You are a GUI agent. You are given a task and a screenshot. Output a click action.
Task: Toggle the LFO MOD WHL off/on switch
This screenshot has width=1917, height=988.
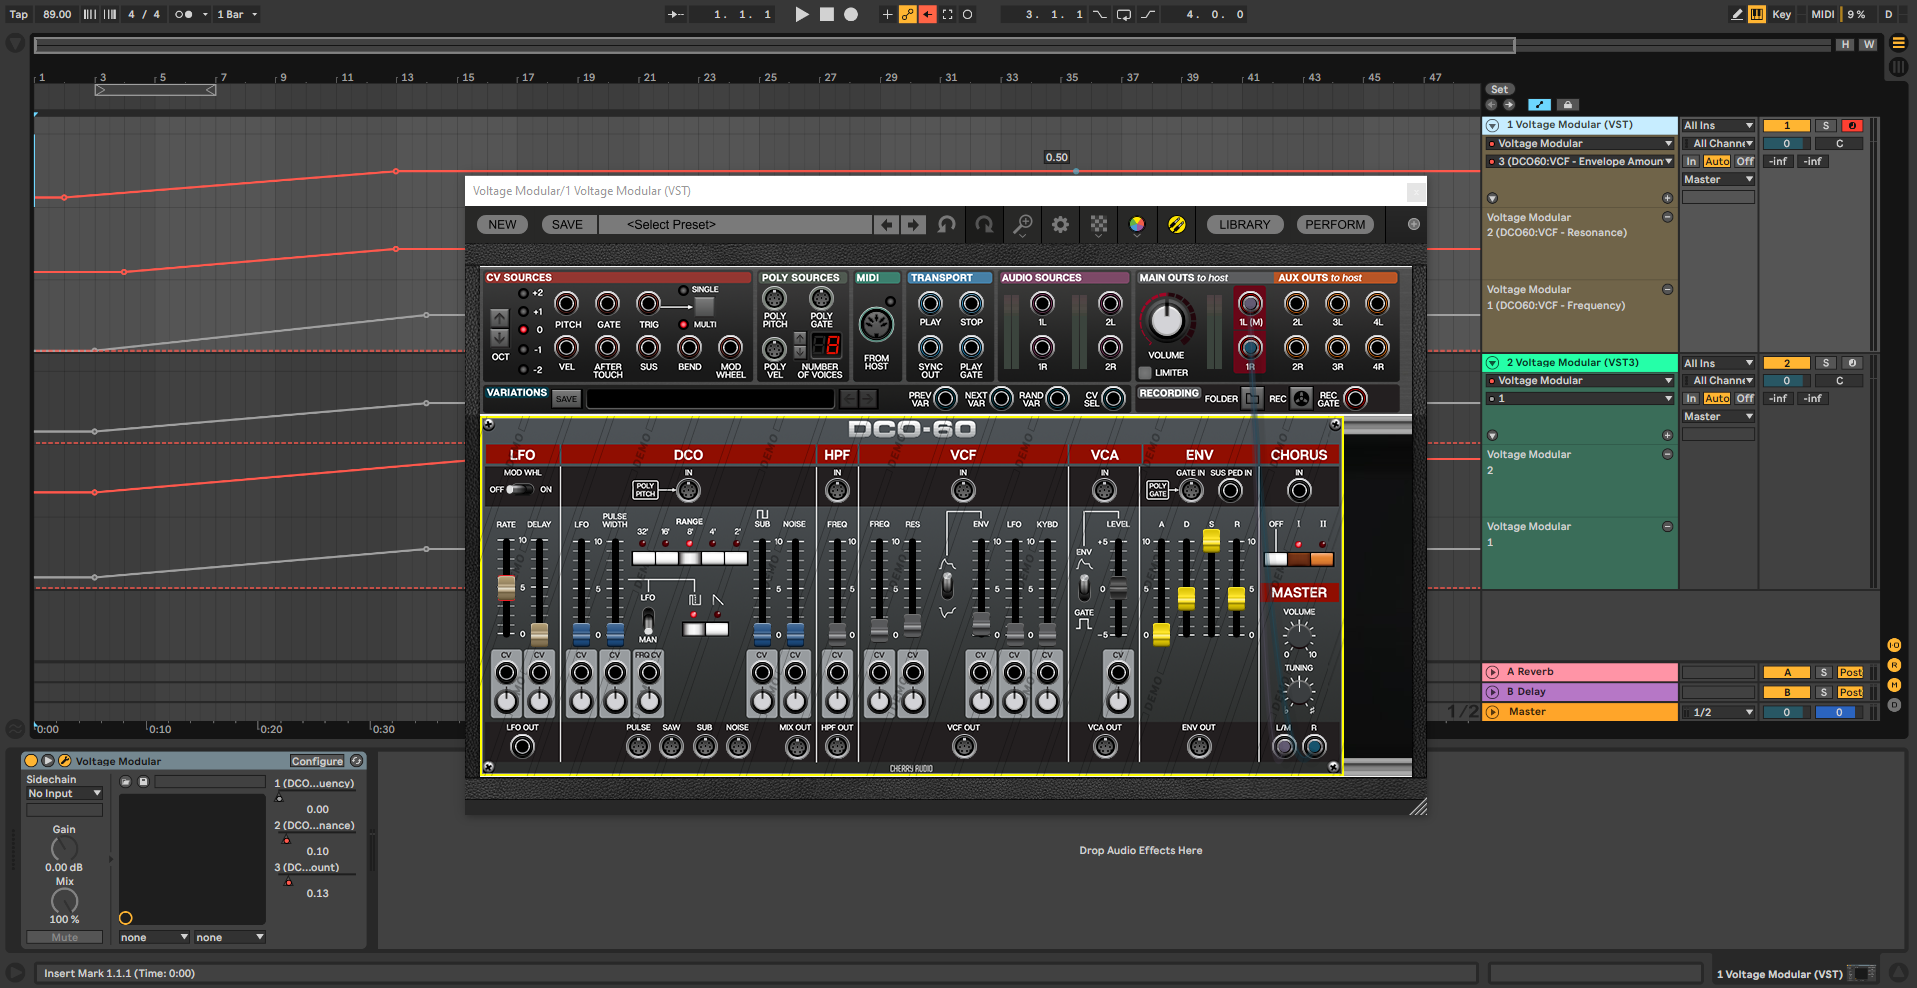click(x=520, y=490)
